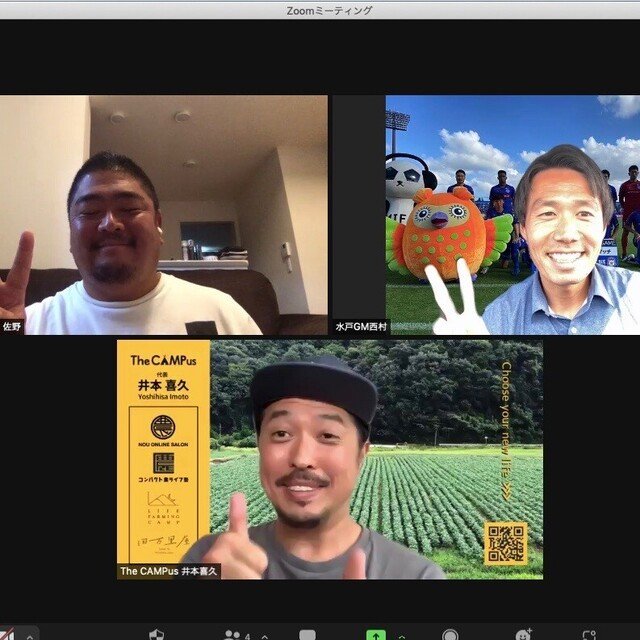The width and height of the screenshot is (640, 640).
Task: Click the Choose your new life text
Action: (506, 431)
